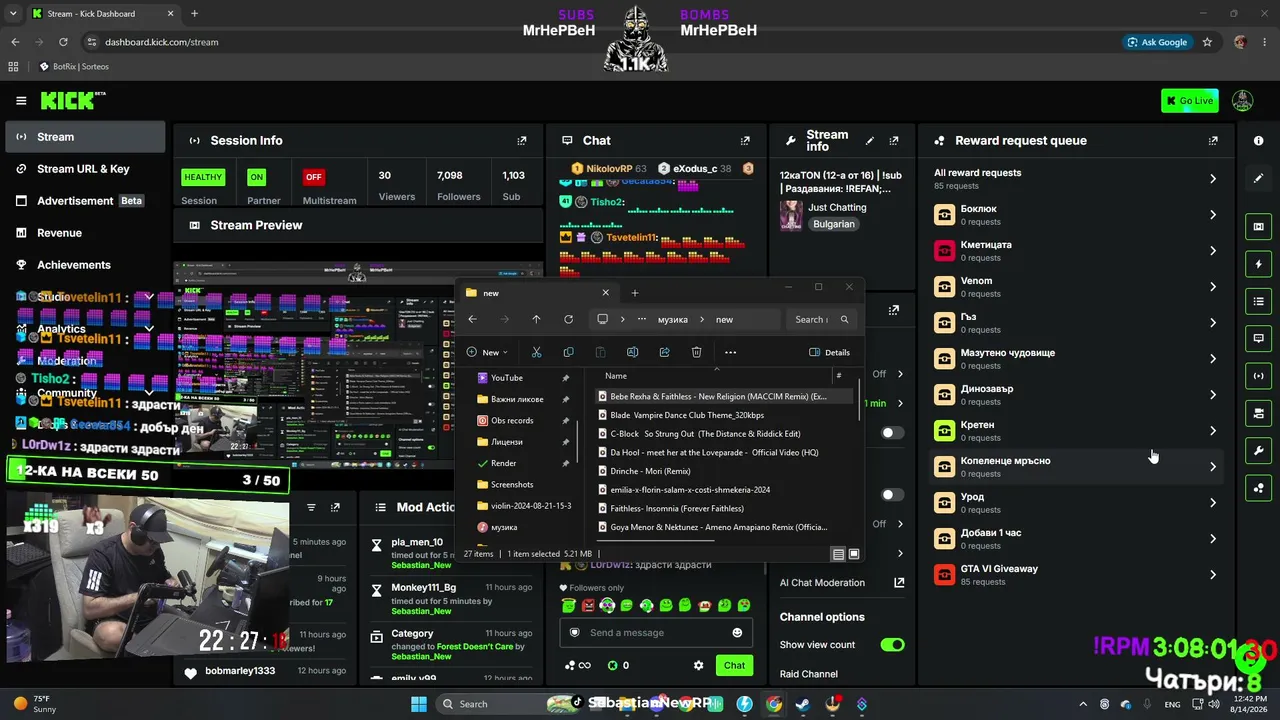The height and width of the screenshot is (720, 1280).
Task: Select the Blade Vampire Dance Club Theme file
Action: (x=725, y=415)
